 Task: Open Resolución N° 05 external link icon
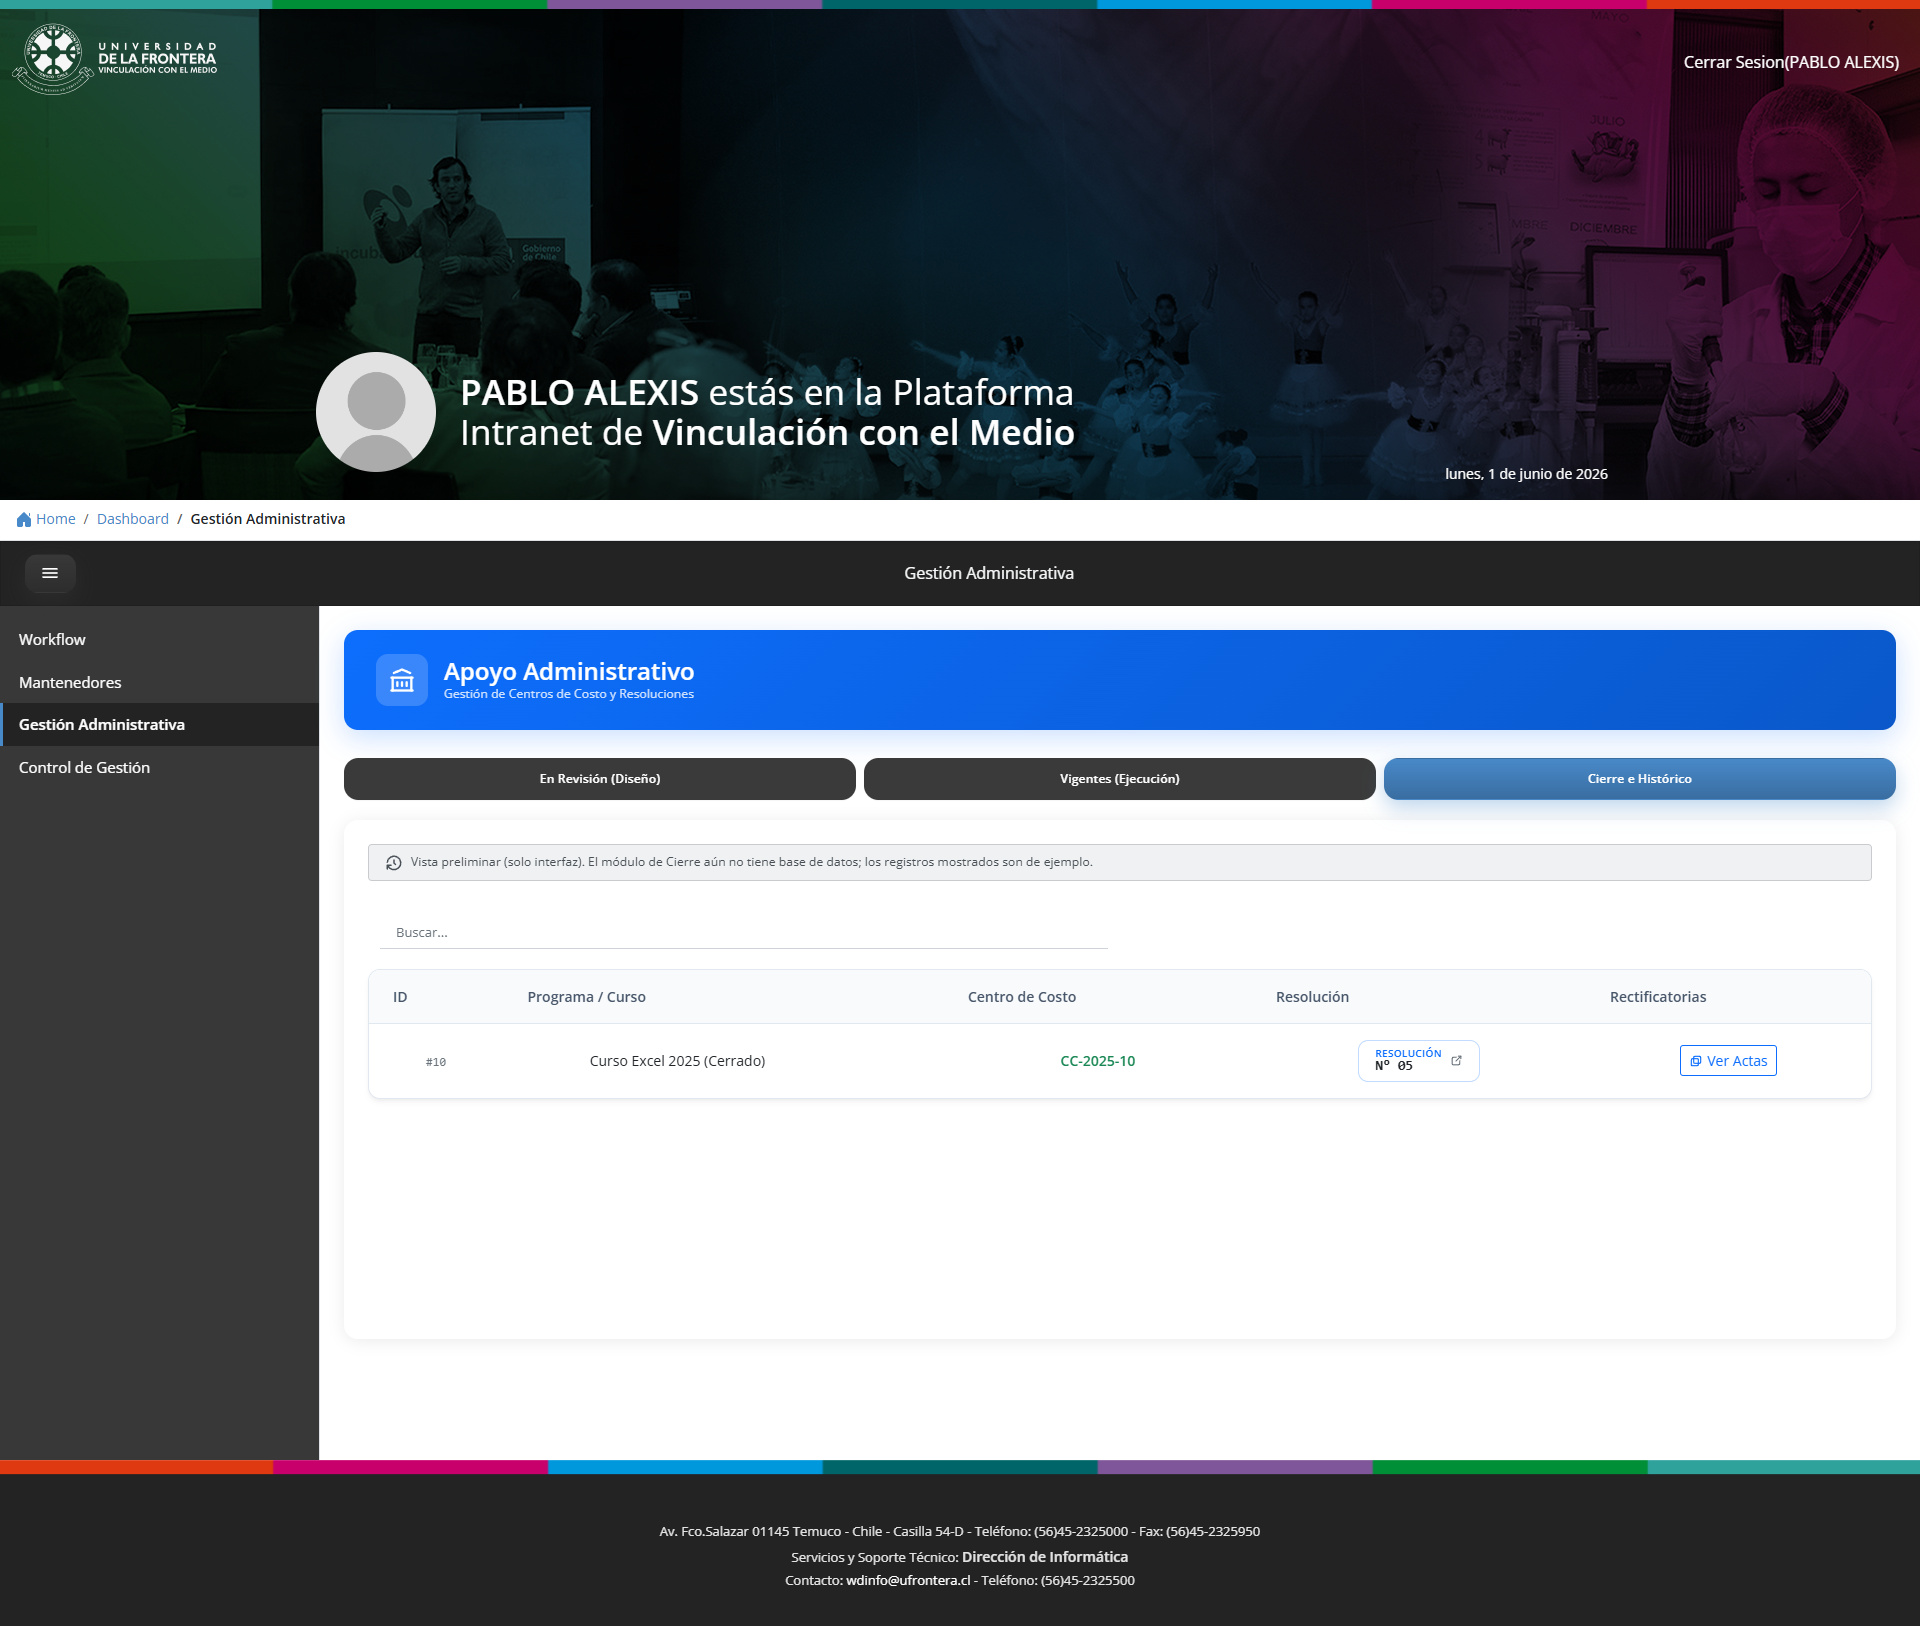(1456, 1061)
